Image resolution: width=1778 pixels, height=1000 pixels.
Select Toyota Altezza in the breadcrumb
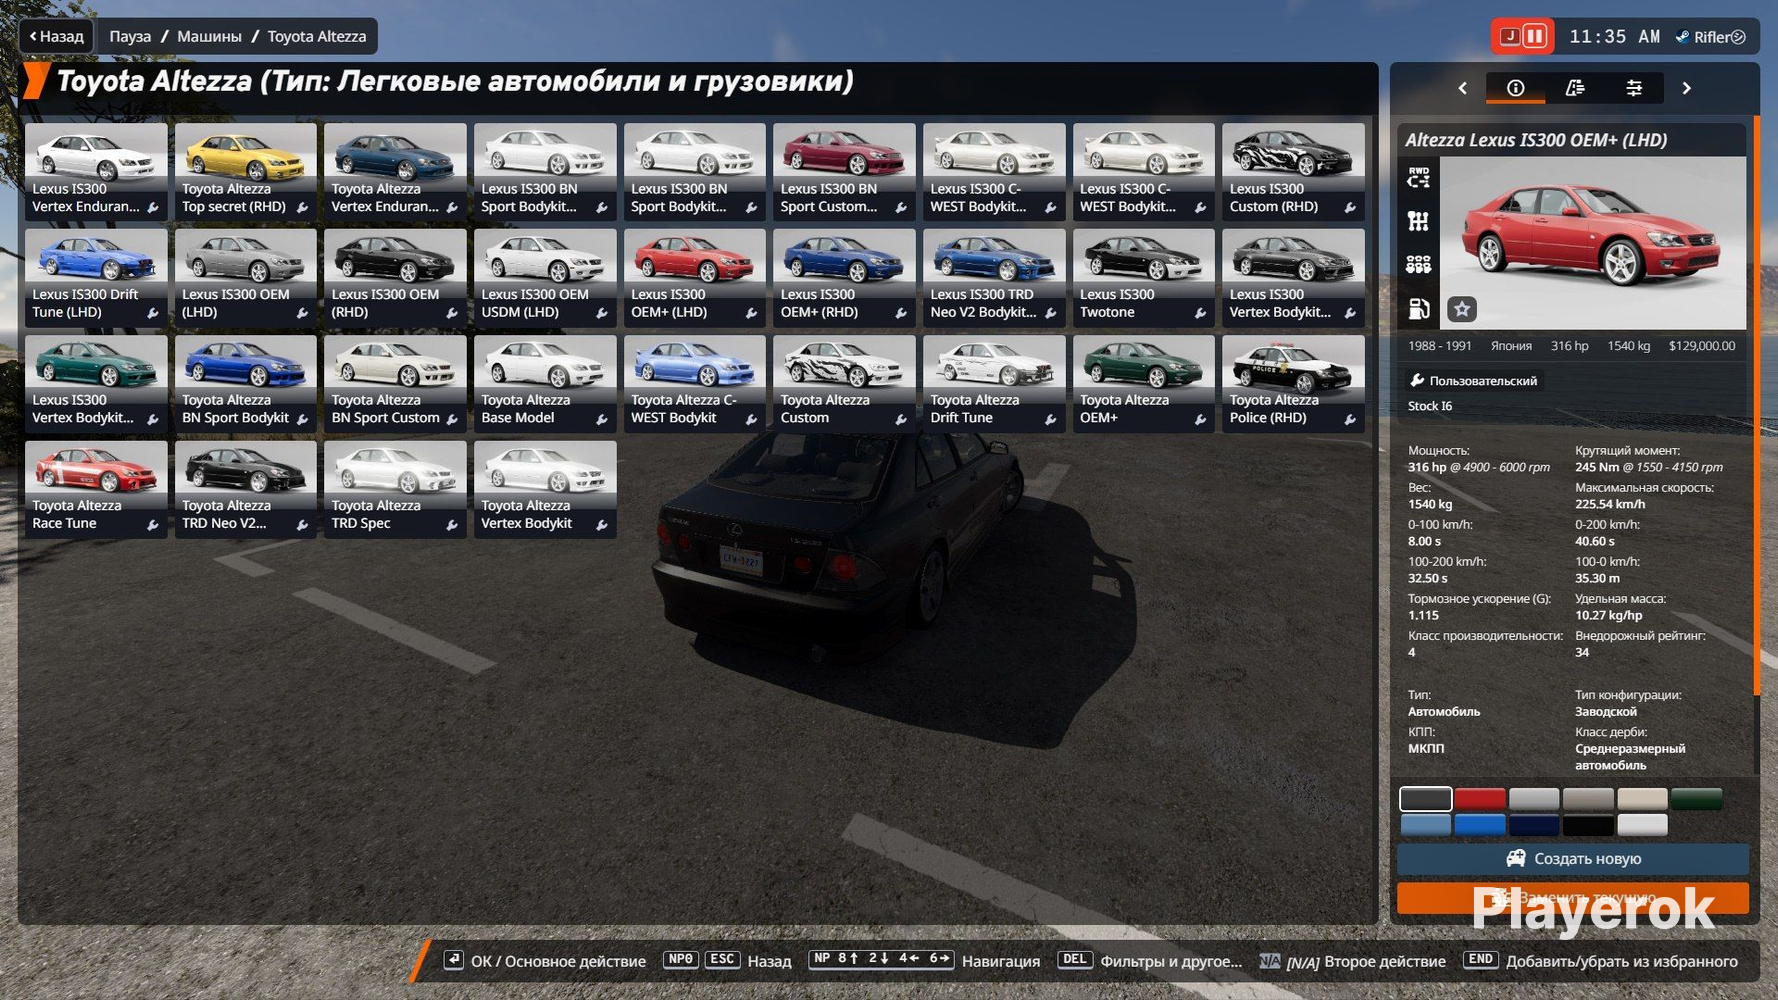[317, 37]
